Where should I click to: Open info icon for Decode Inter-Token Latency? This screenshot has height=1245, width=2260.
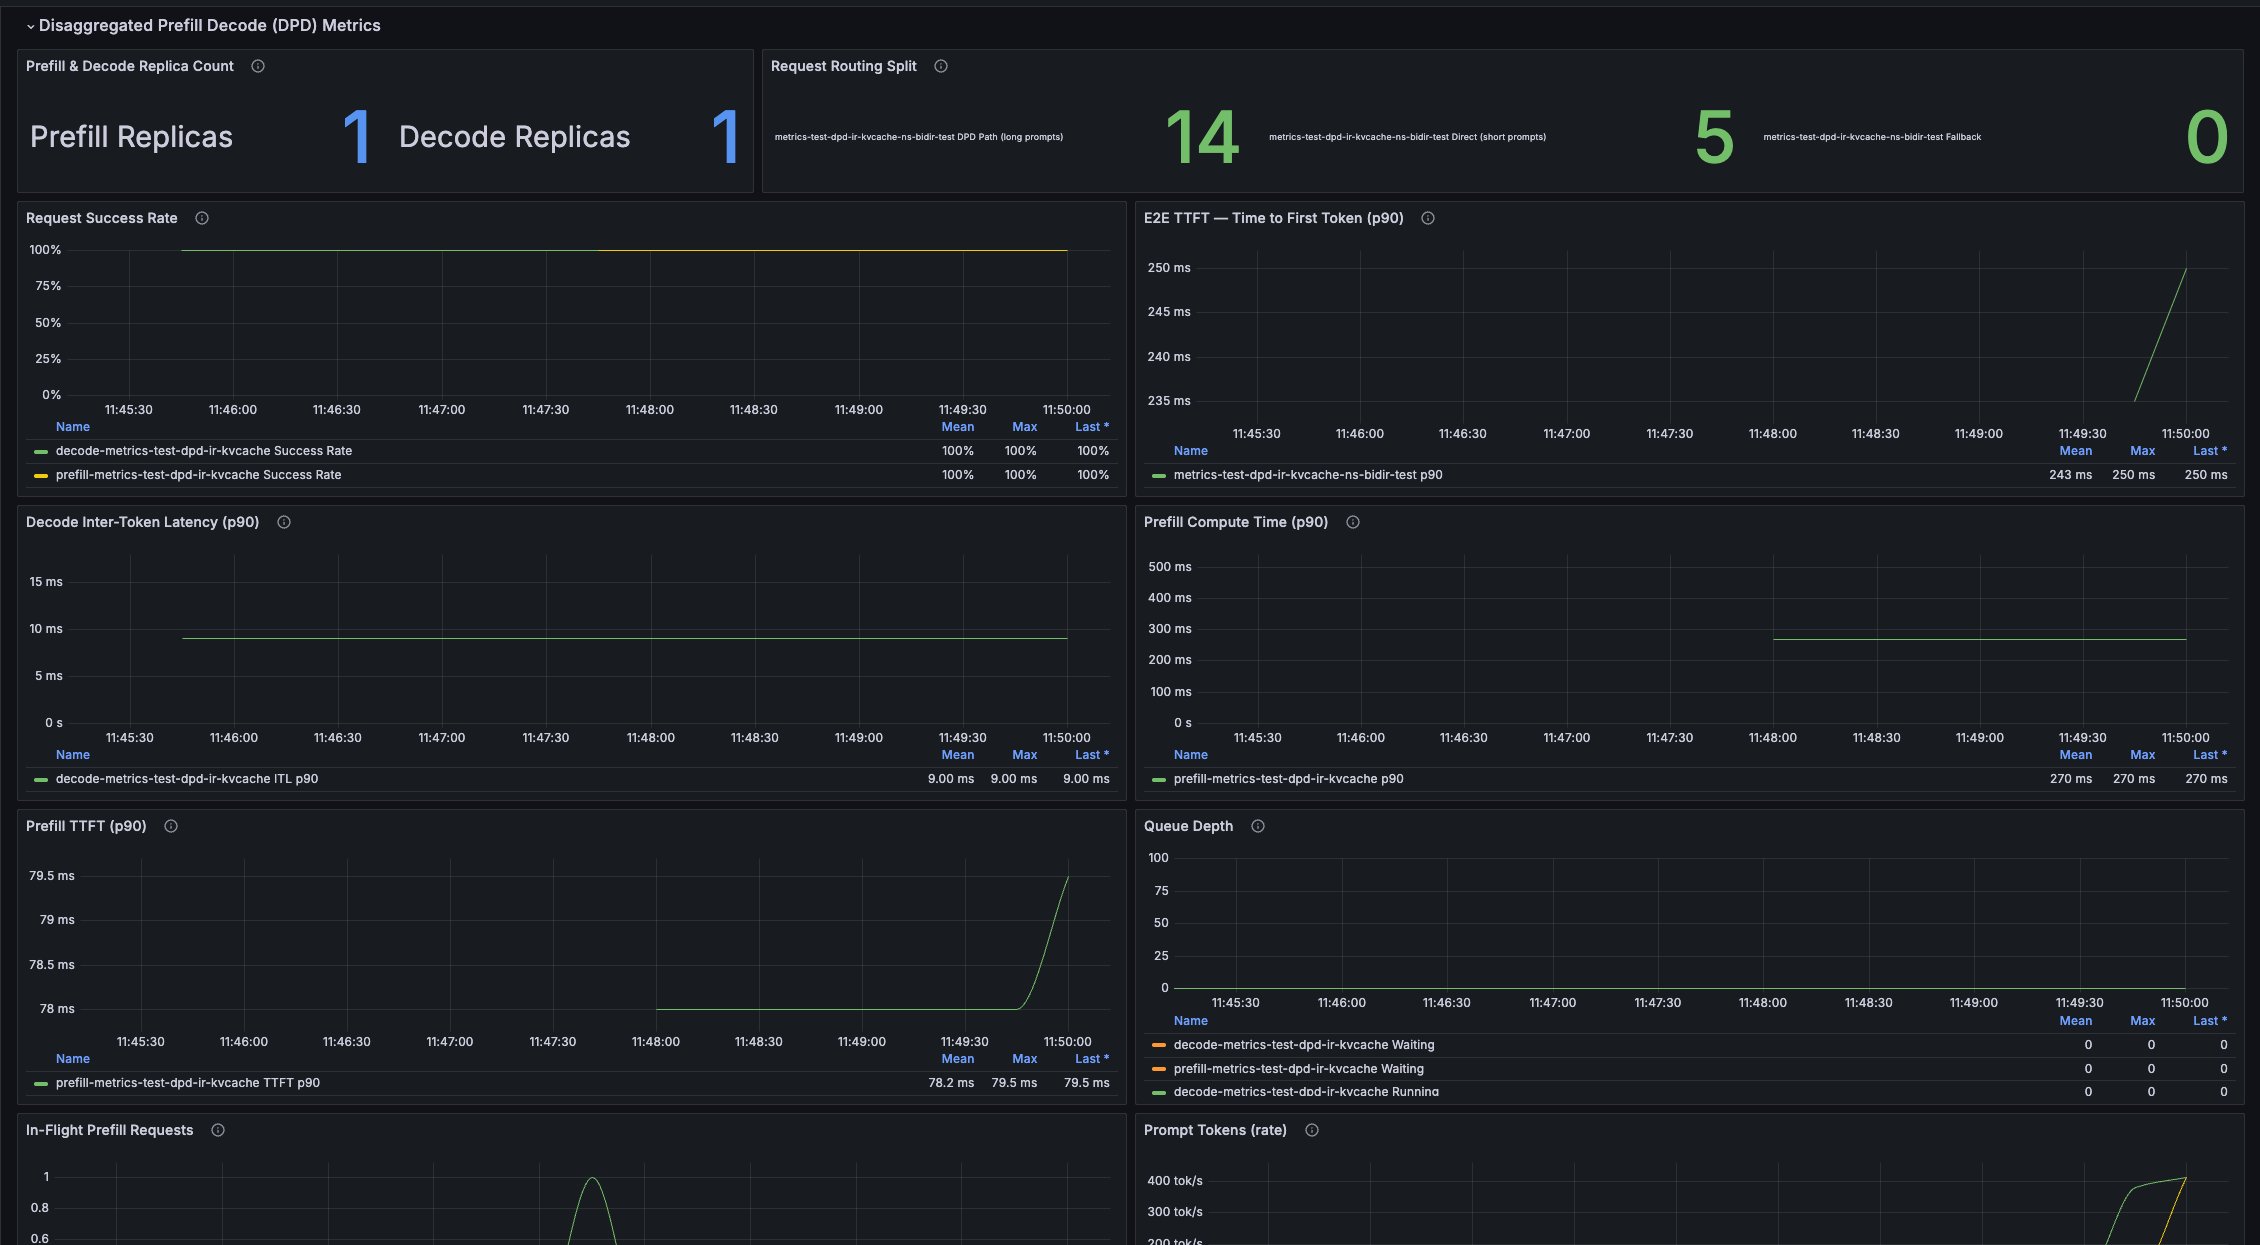point(284,522)
